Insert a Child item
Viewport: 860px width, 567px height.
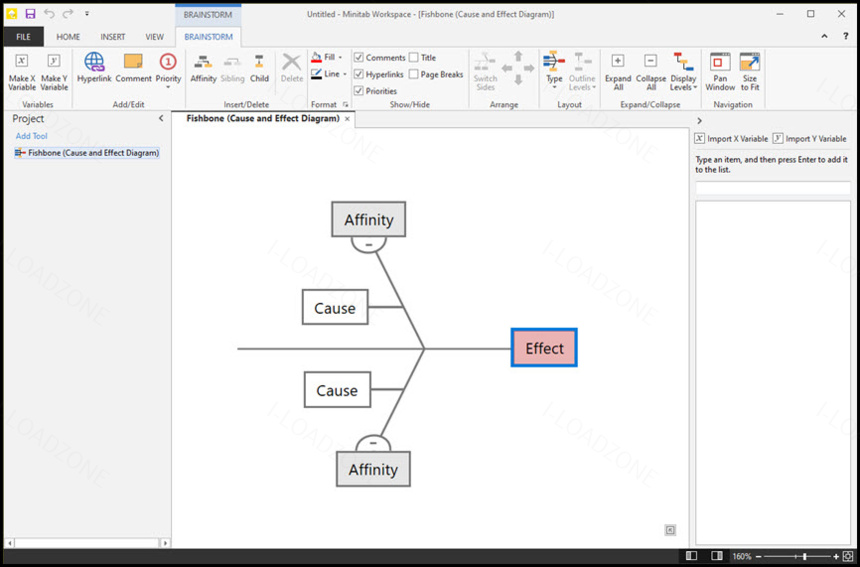(259, 68)
